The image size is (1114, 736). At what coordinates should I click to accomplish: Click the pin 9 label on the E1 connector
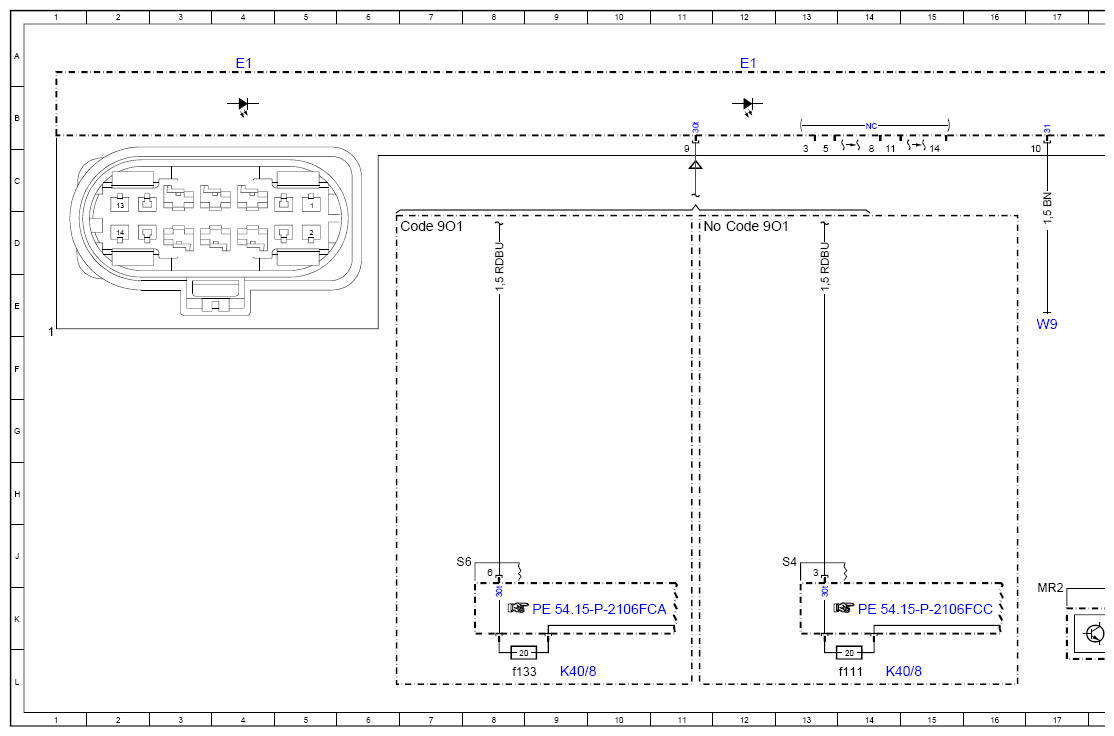pyautogui.click(x=687, y=148)
